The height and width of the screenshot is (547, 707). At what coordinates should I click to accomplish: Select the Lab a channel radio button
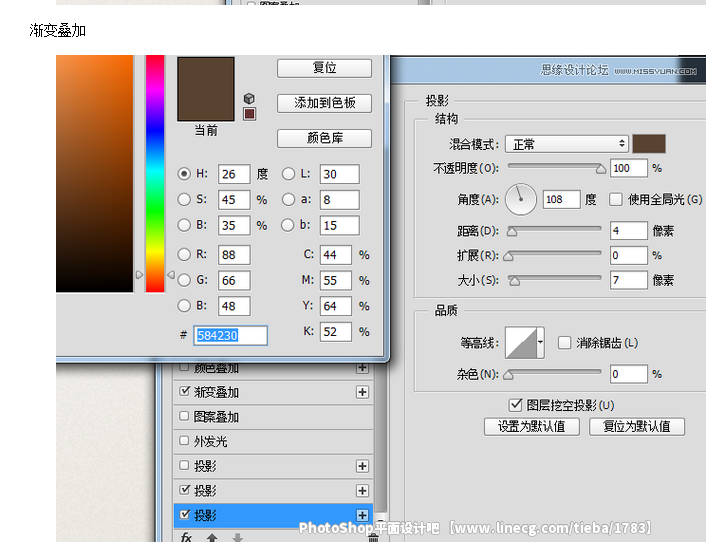coord(288,199)
